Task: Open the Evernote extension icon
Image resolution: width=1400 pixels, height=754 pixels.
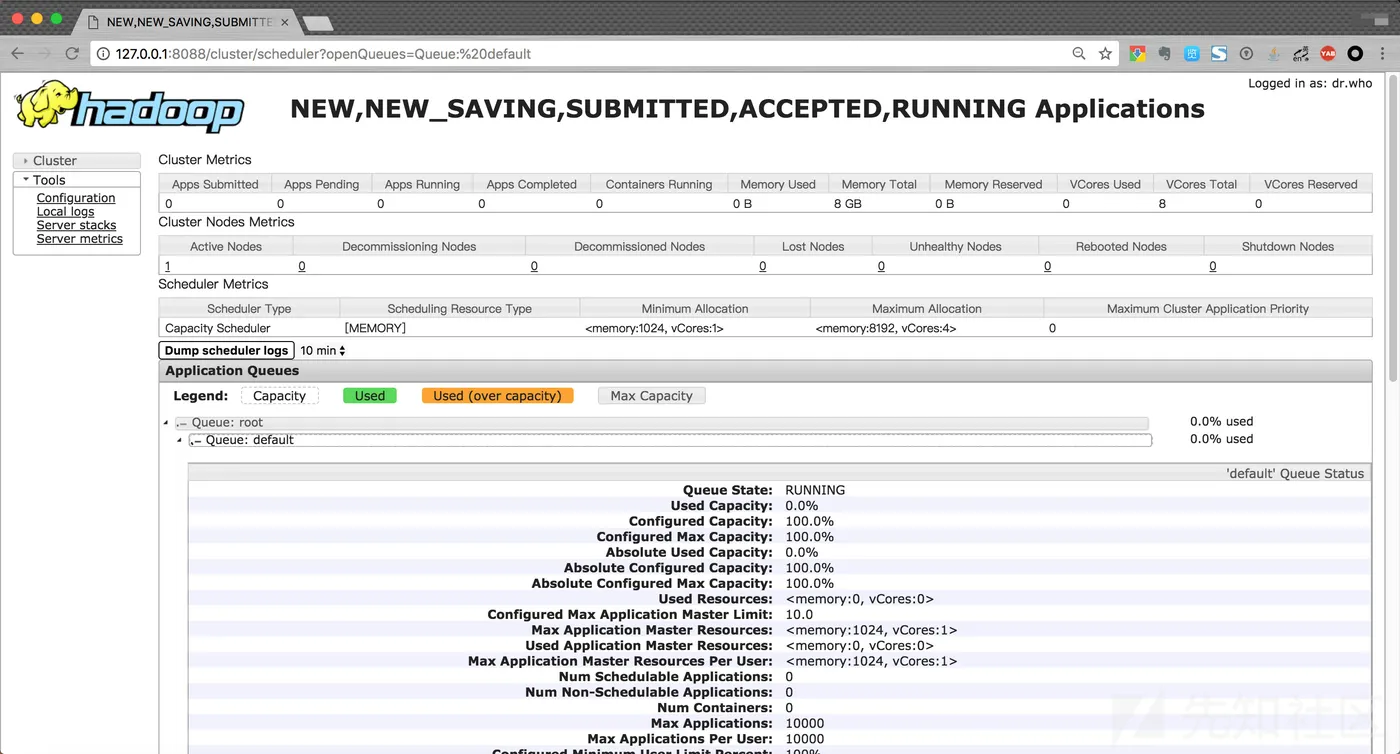Action: (1165, 54)
